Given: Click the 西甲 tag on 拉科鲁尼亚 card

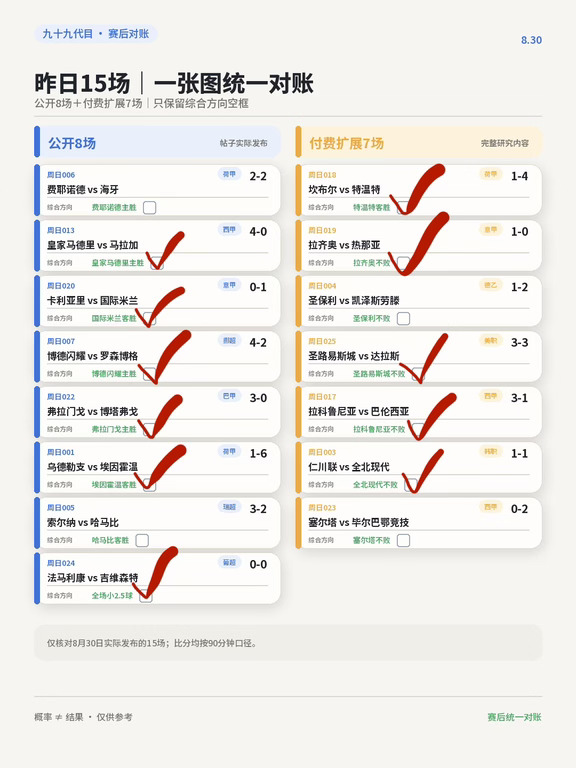Looking at the screenshot, I should [x=490, y=396].
